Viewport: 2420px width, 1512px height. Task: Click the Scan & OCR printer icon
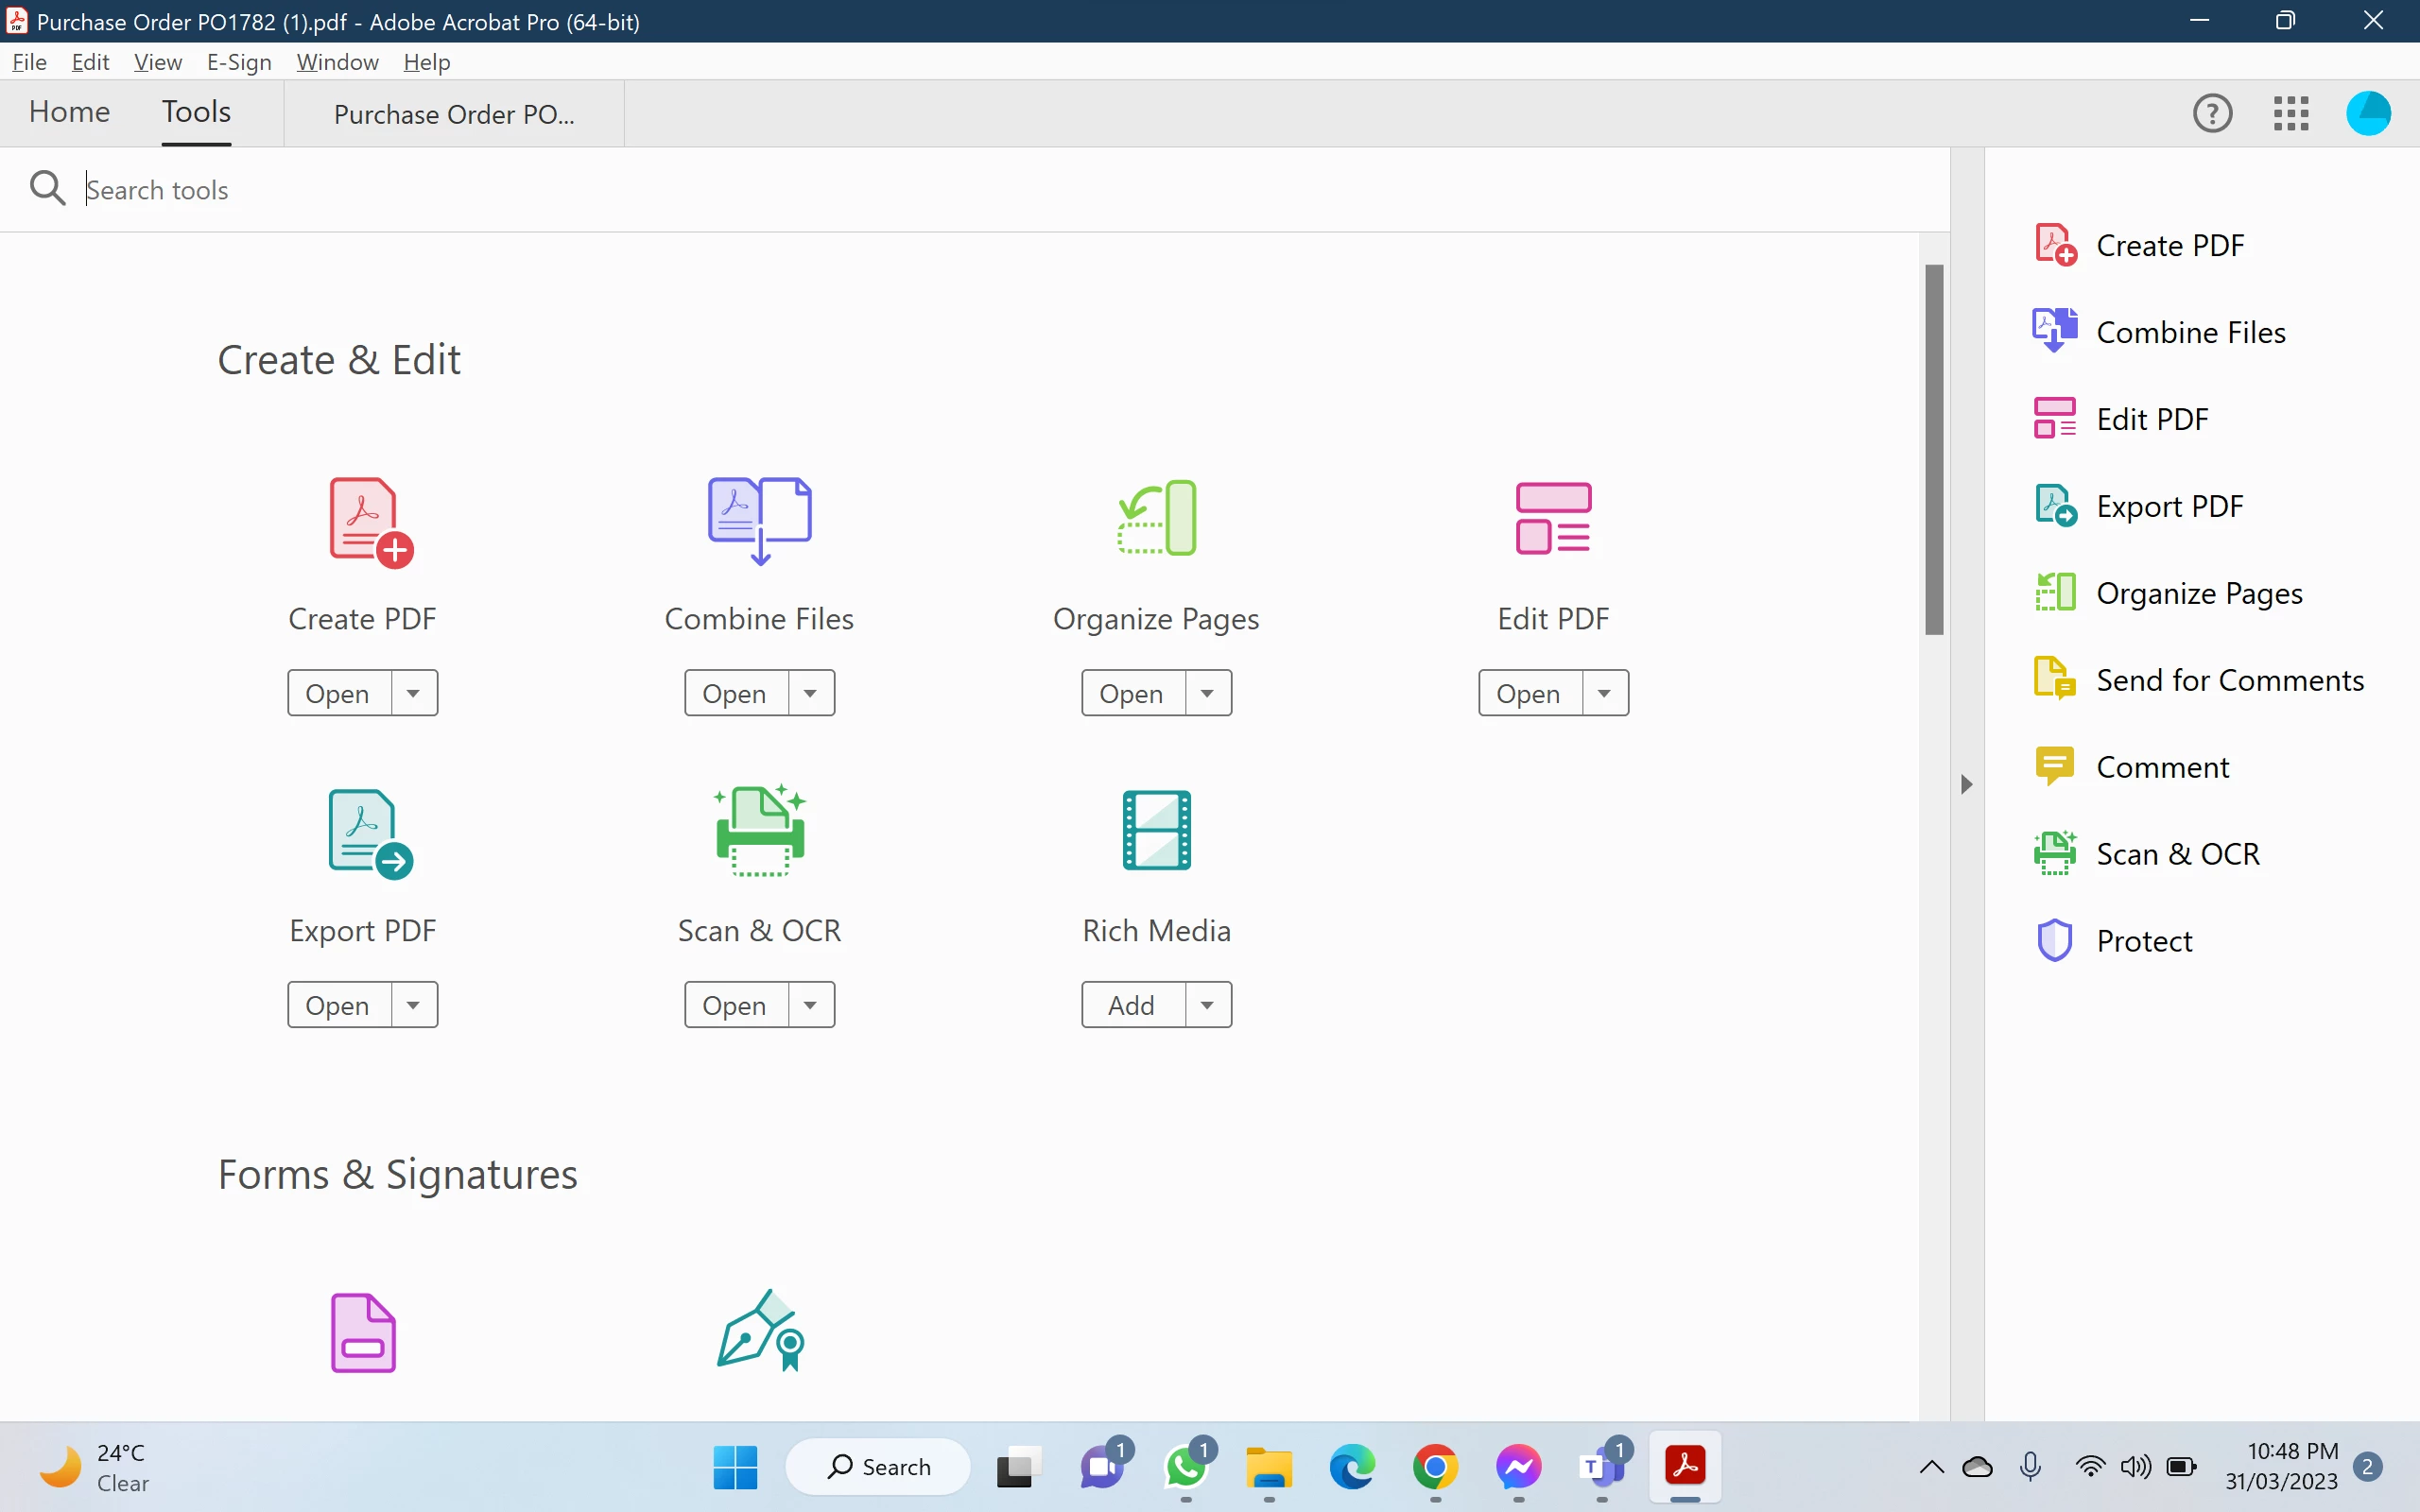[759, 830]
